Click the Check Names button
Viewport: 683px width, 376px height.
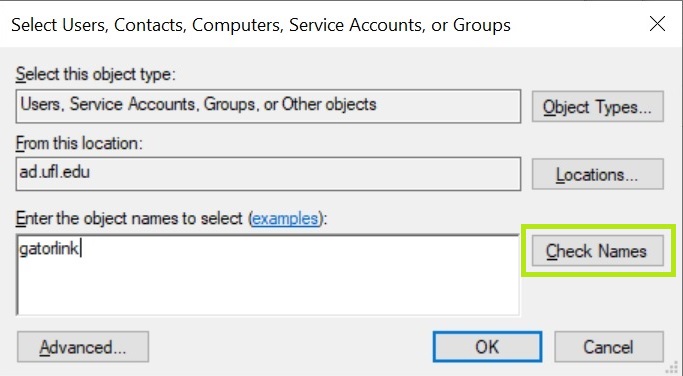click(x=598, y=251)
